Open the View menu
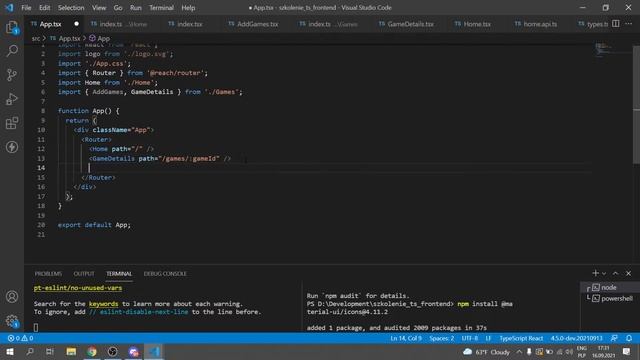The width and height of the screenshot is (640, 360). click(99, 8)
